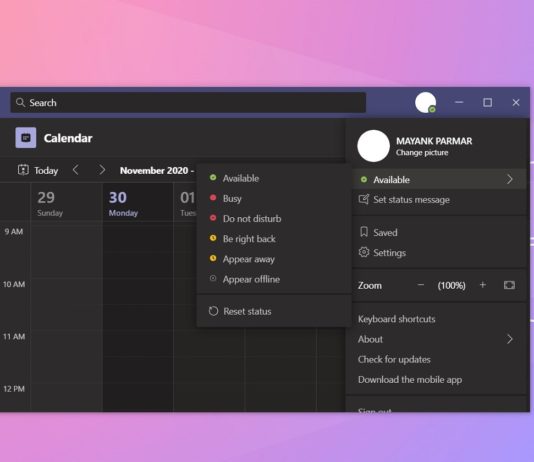Image resolution: width=534 pixels, height=462 pixels.
Task: Click the Saved bookmark icon
Action: [364, 232]
